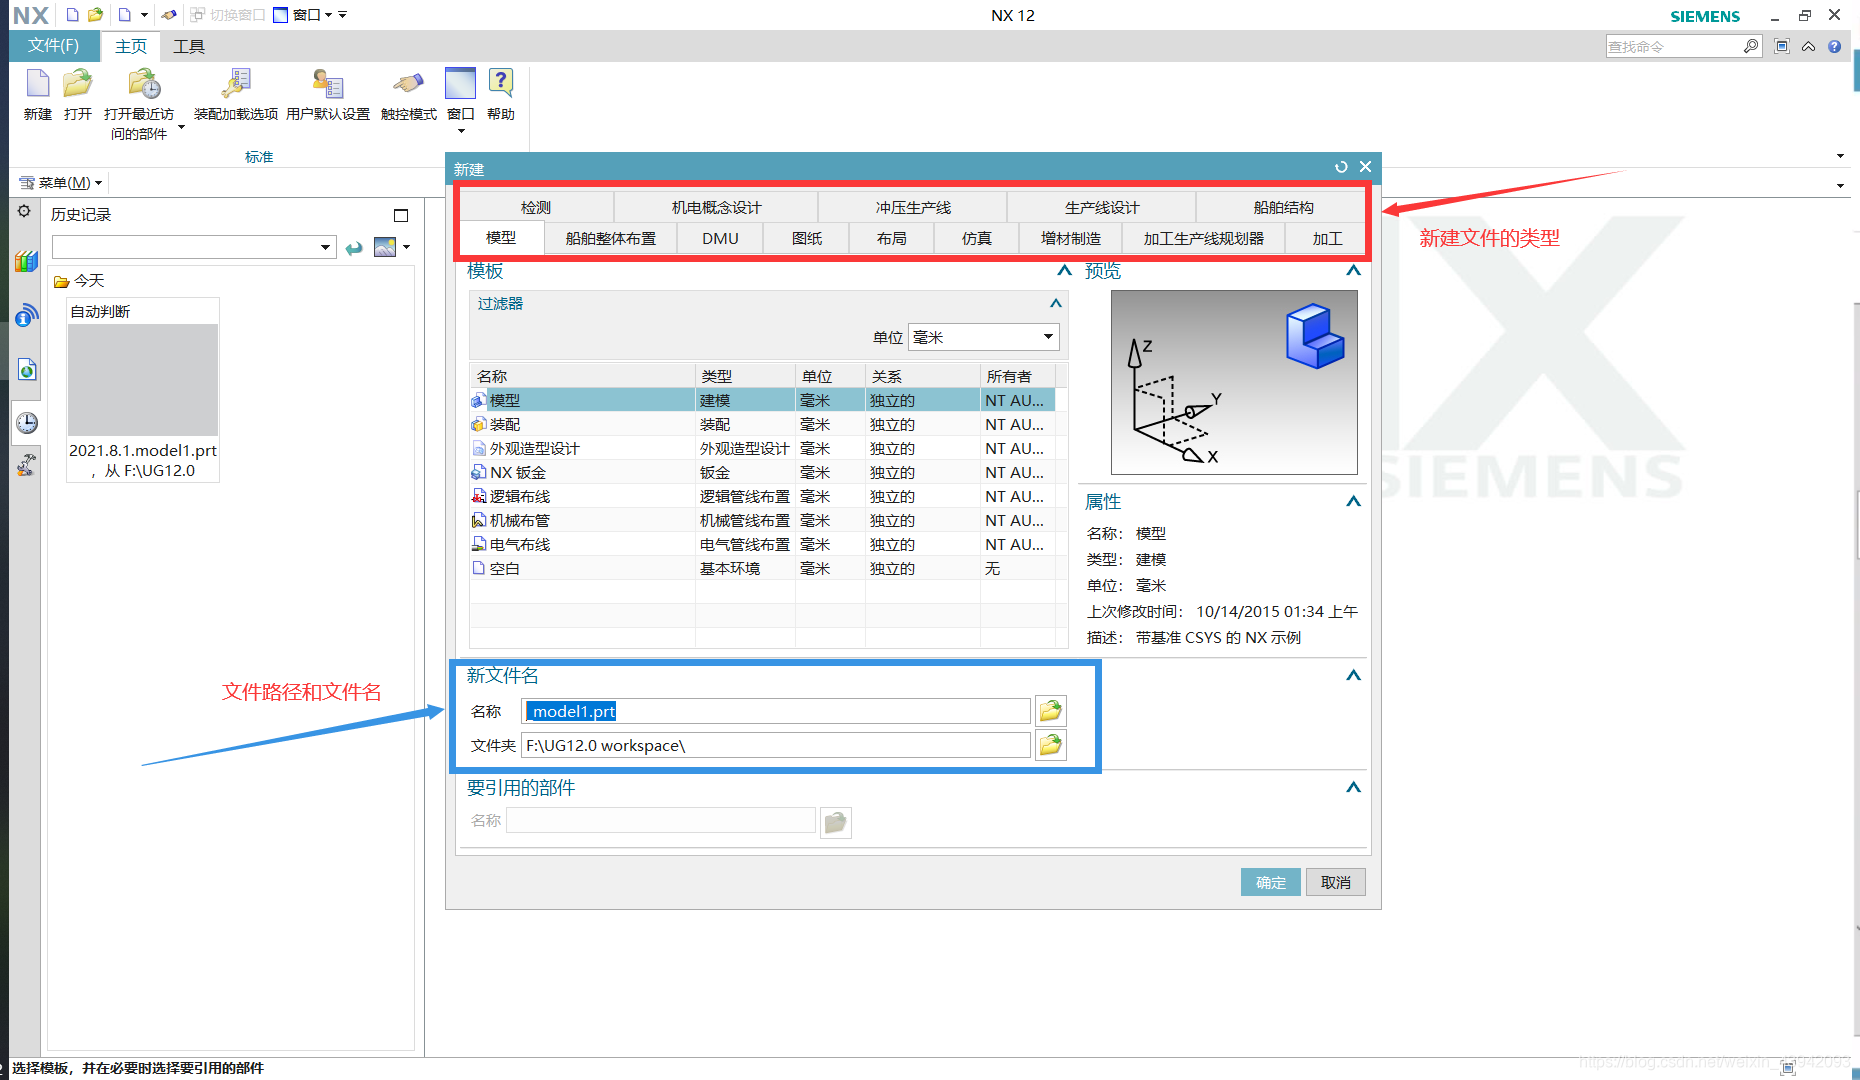The width and height of the screenshot is (1860, 1080).
Task: Open the Reuse Library books icon in sidebar
Action: pos(26,262)
